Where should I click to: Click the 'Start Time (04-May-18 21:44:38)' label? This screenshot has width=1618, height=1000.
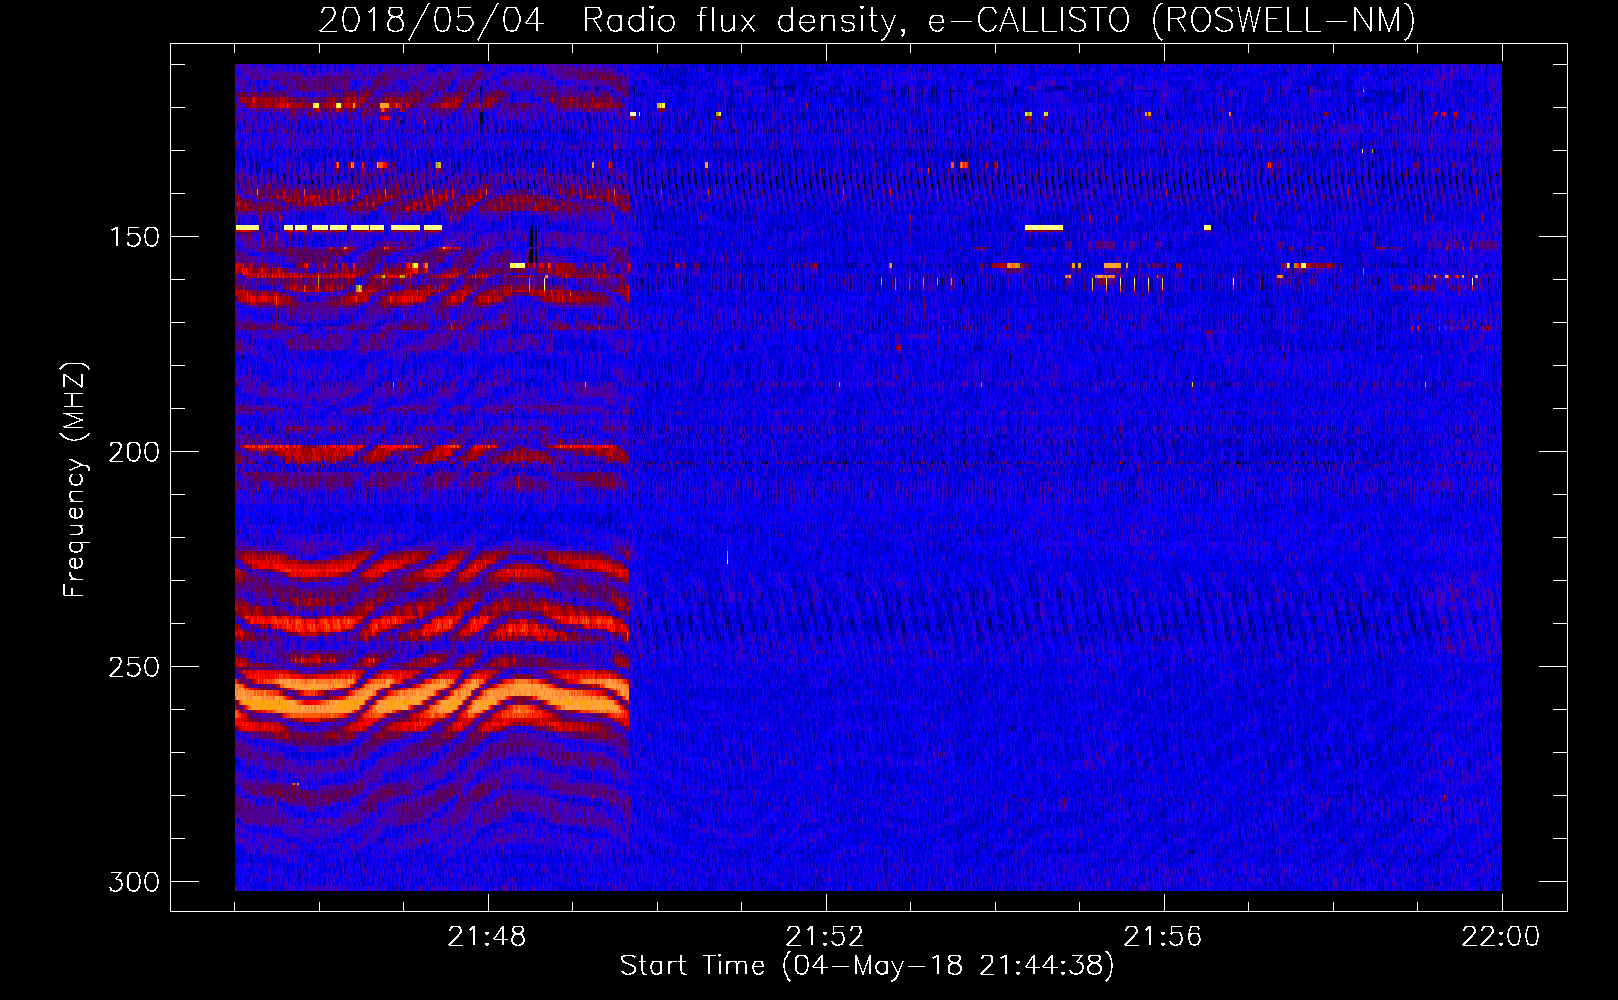(867, 966)
